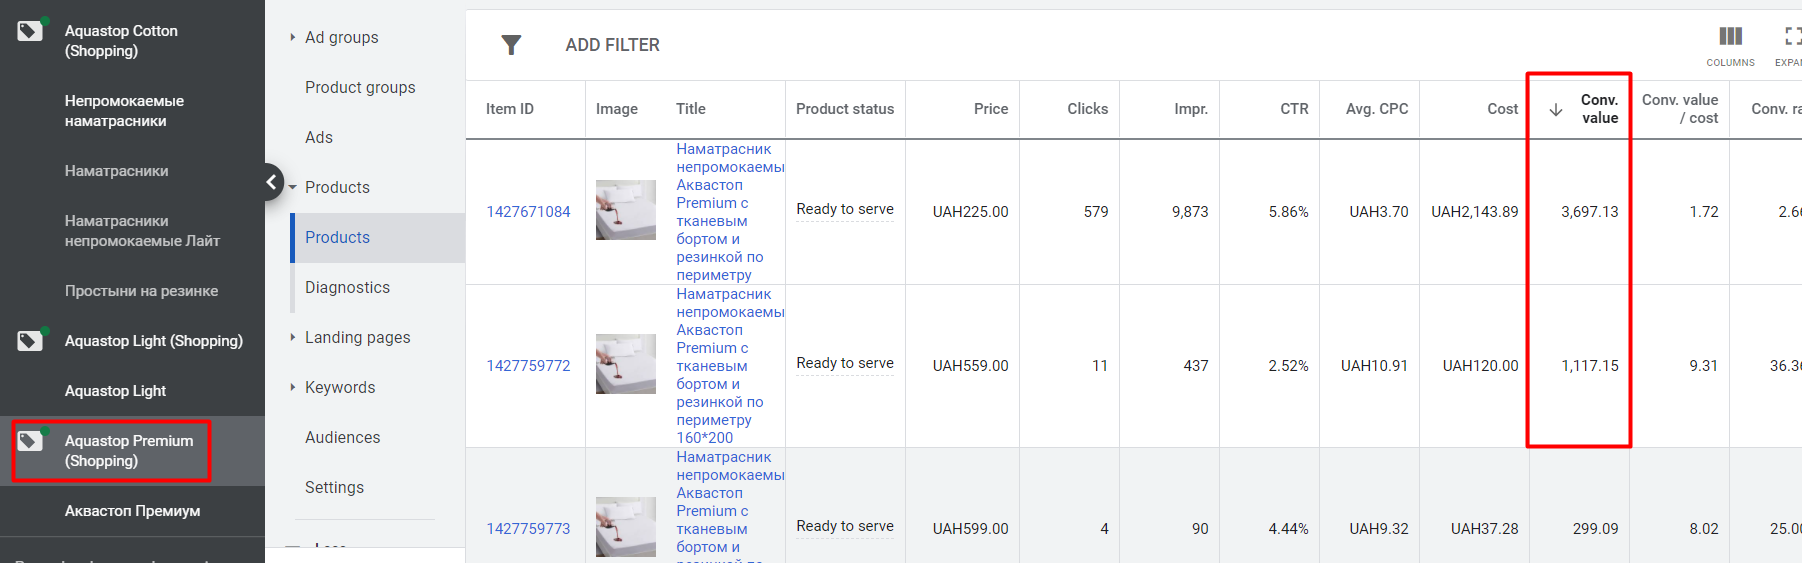Click the Aquastop Cotton shopping tag icon

30,31
